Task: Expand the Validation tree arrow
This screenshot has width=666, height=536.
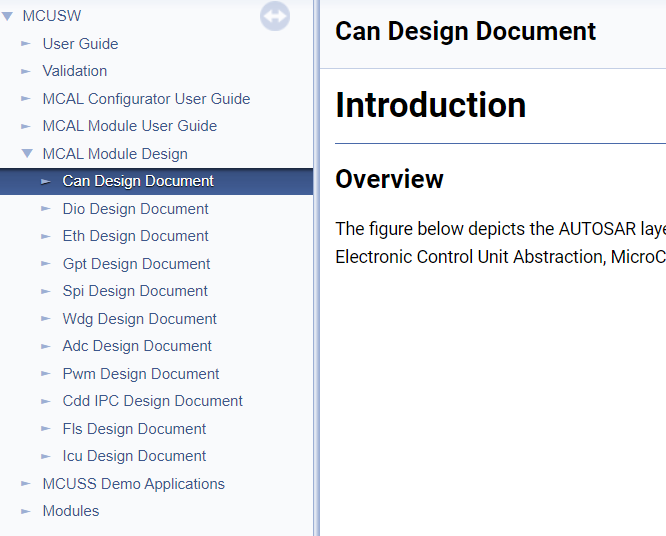Action: click(x=26, y=71)
